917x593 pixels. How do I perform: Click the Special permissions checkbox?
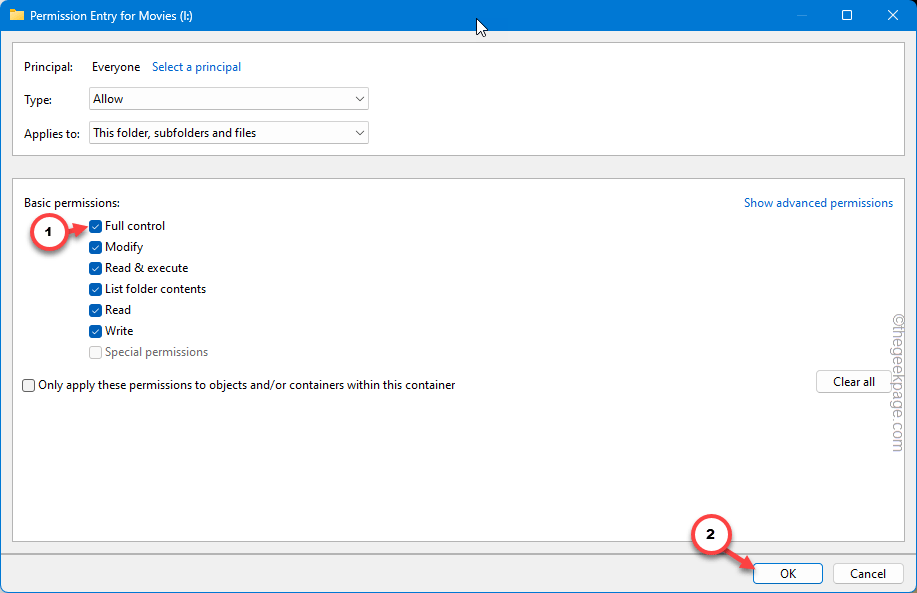(95, 353)
